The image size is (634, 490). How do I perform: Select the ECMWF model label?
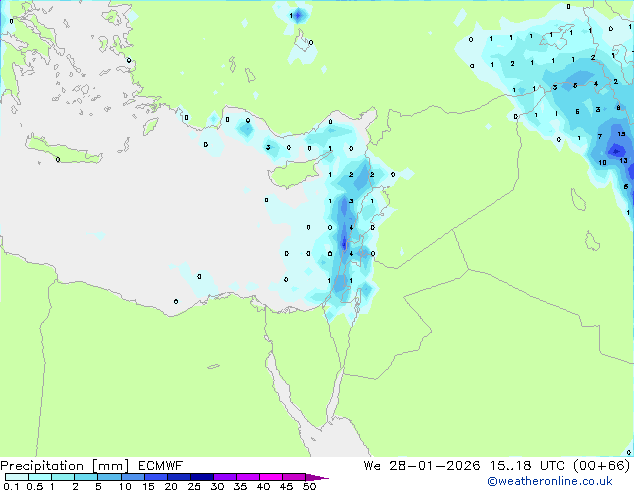coord(161,466)
